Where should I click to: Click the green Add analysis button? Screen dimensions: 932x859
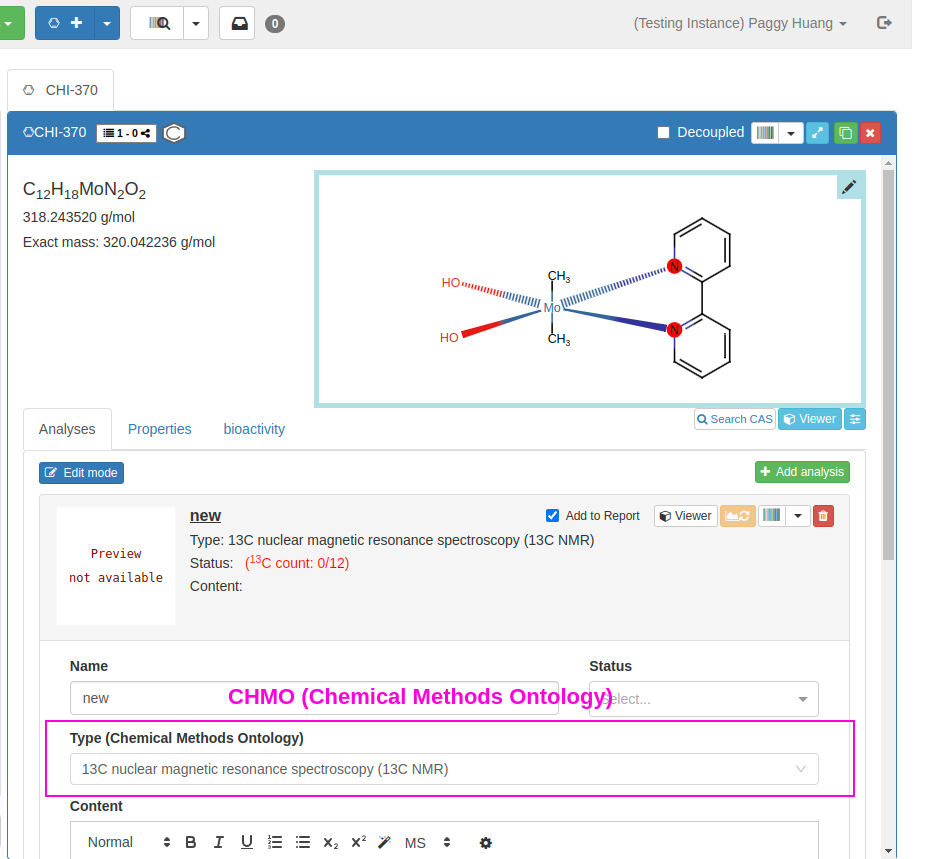[802, 472]
